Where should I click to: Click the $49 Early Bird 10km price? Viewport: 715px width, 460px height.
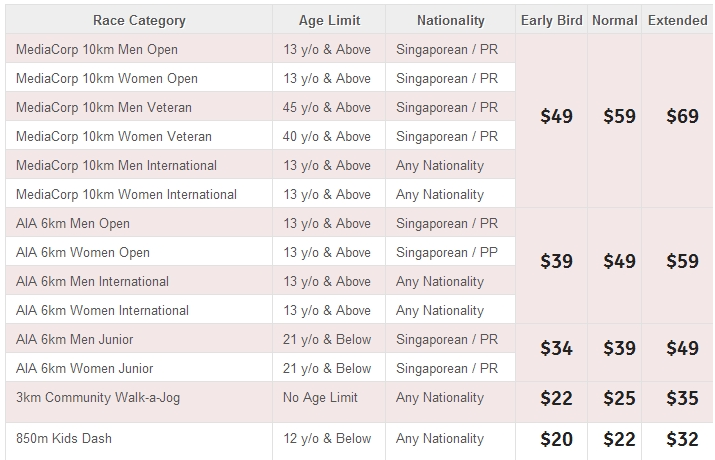[x=556, y=116]
